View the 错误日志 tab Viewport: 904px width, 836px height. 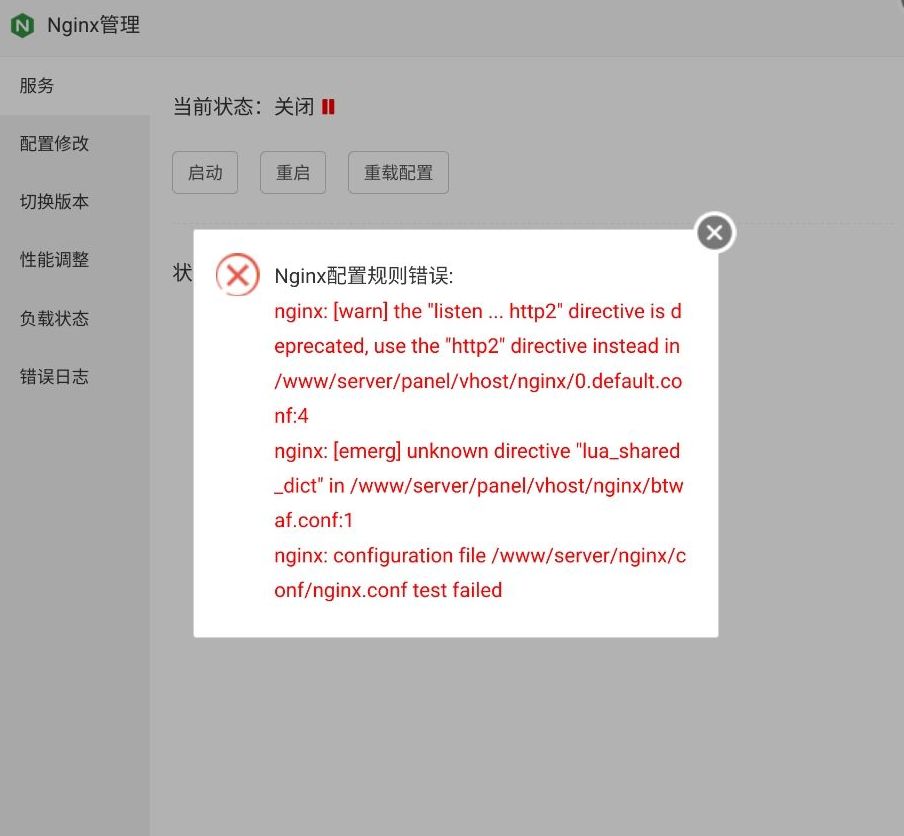pyautogui.click(x=75, y=376)
